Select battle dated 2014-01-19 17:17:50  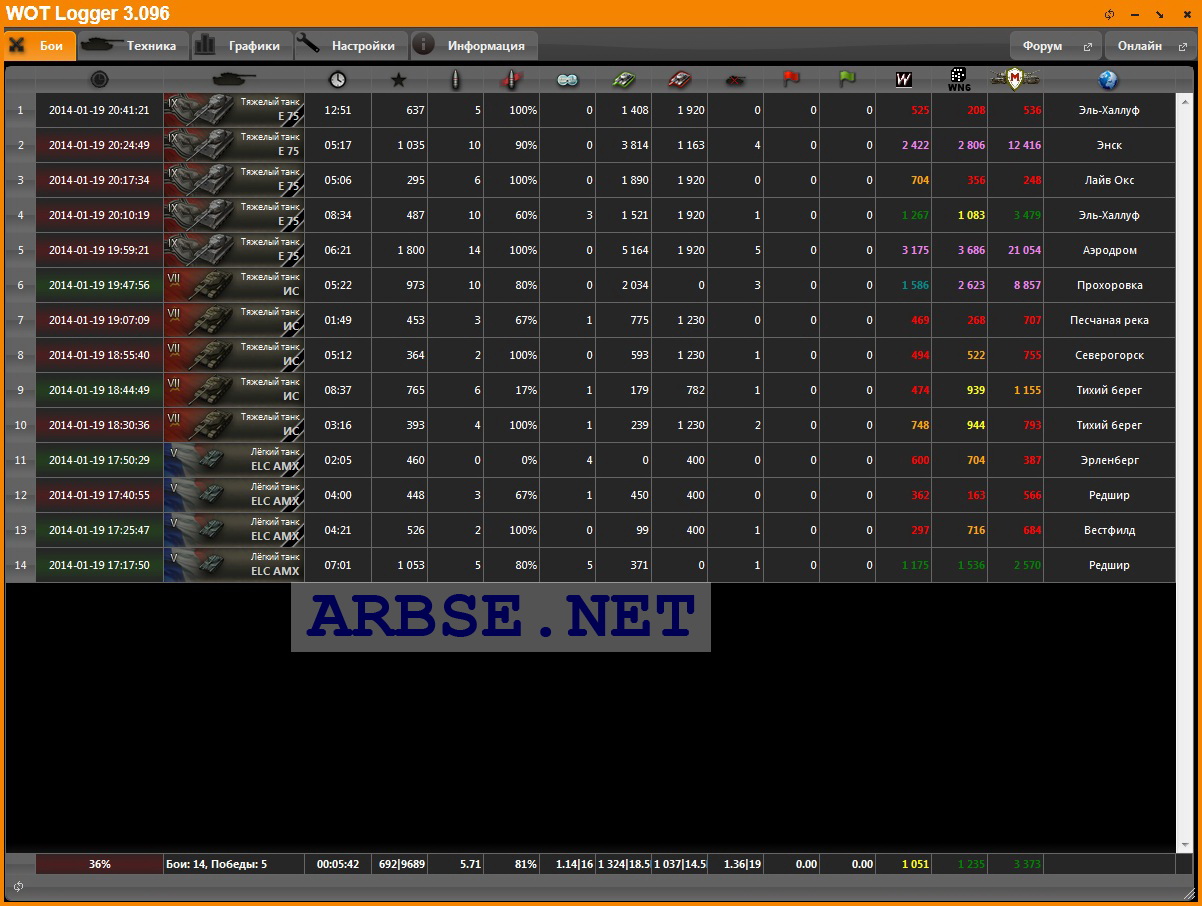click(99, 565)
